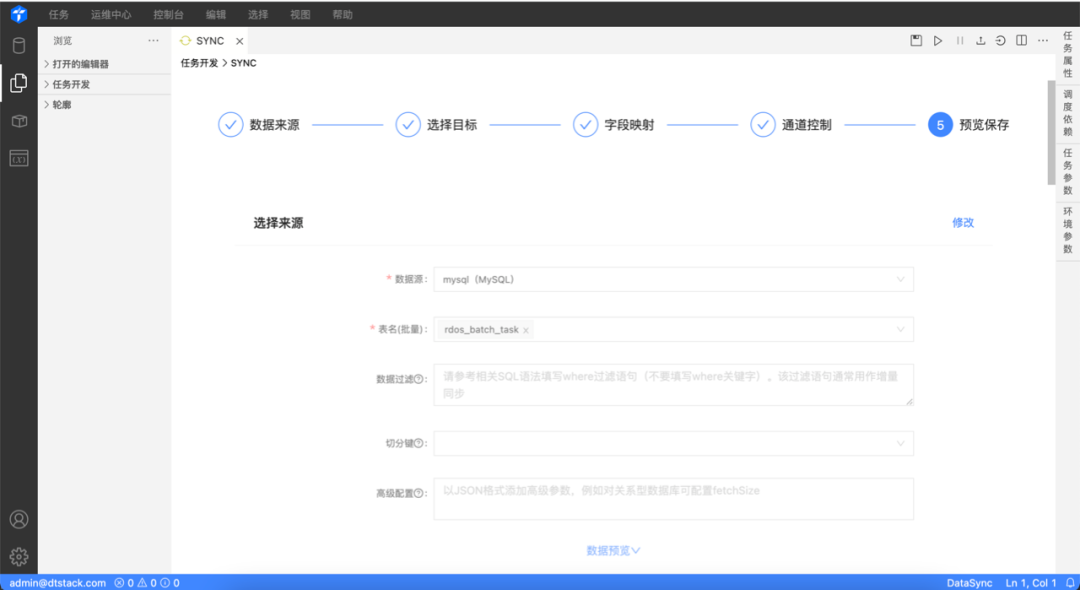Open the 数据源 mysql dropdown
The image size is (1080, 590).
674,280
